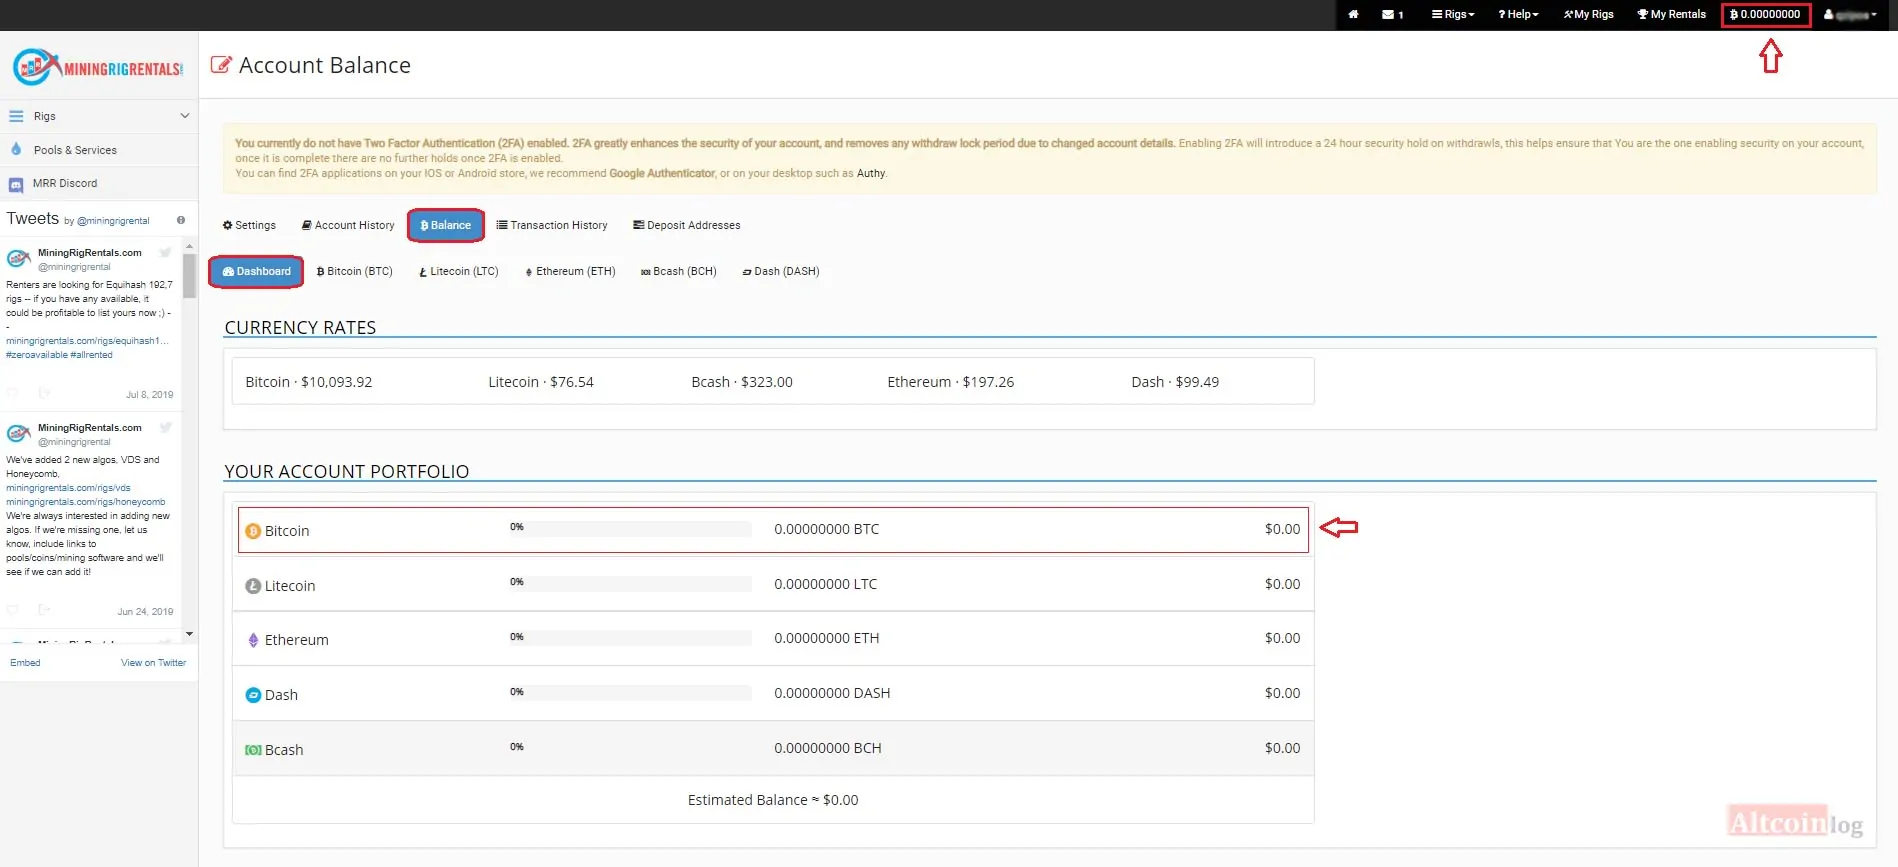
Task: Open the Deposit Addresses tab
Action: [686, 225]
